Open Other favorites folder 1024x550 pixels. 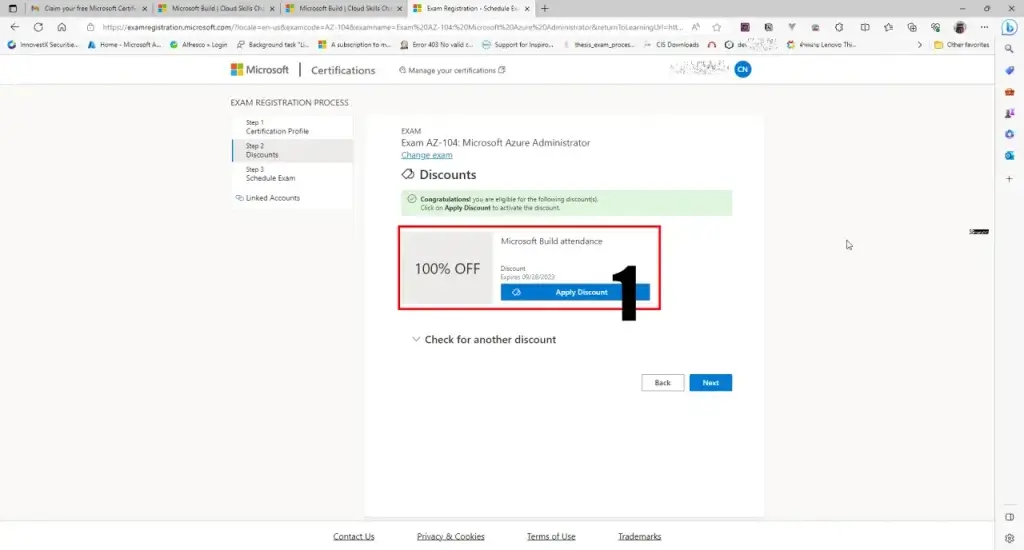[x=961, y=45]
